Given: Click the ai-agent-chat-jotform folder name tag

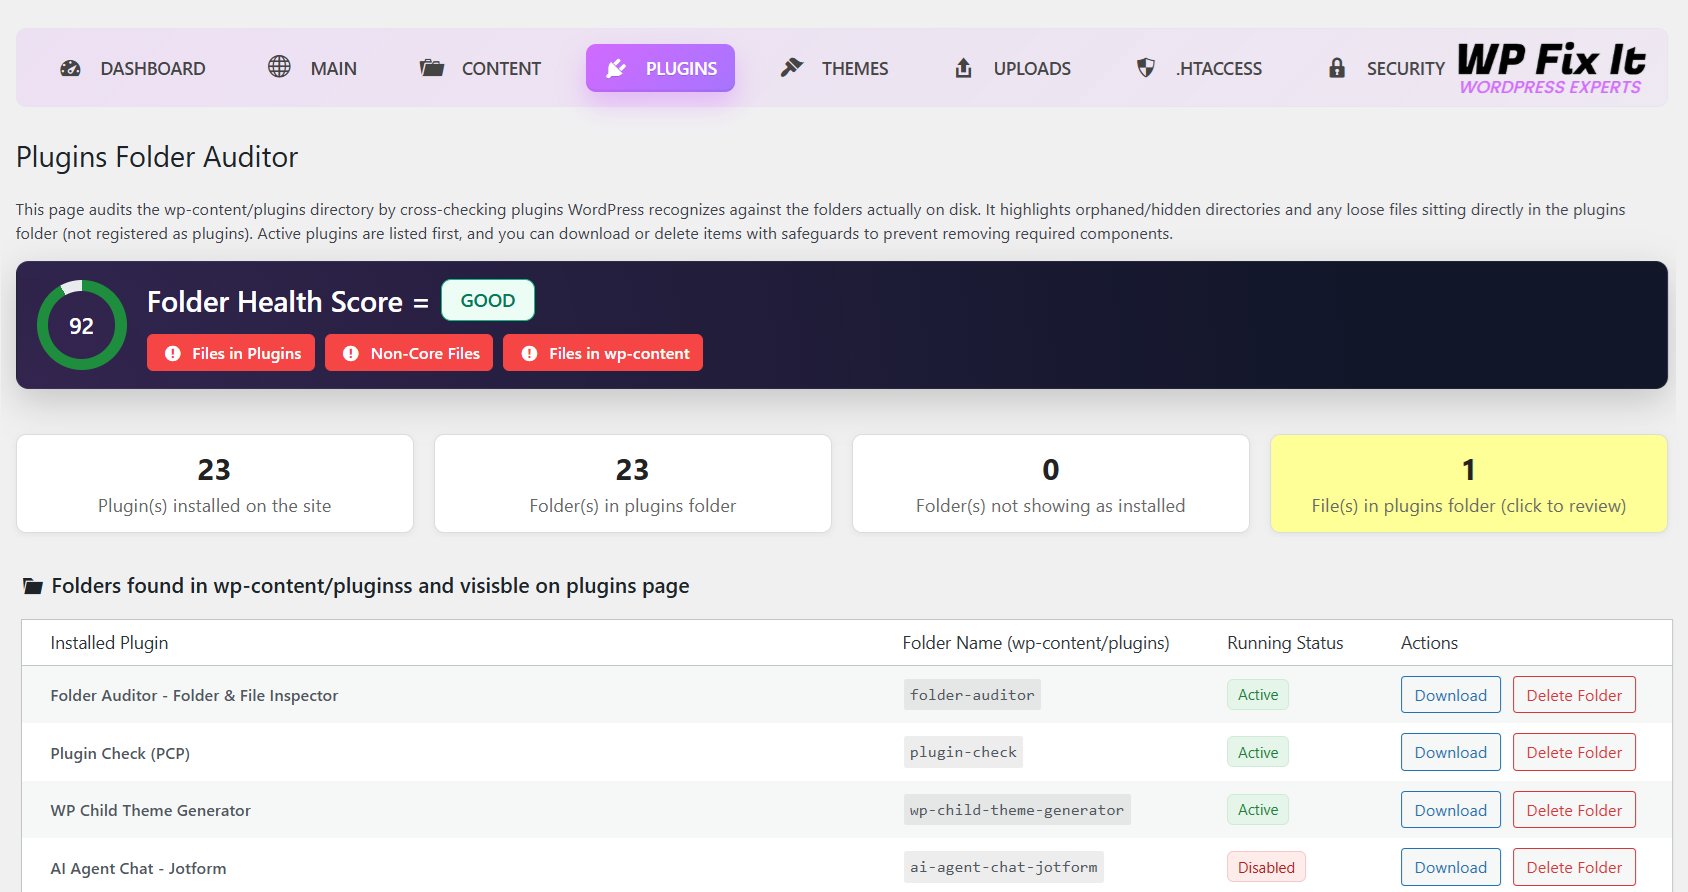Looking at the screenshot, I should pos(1004,867).
